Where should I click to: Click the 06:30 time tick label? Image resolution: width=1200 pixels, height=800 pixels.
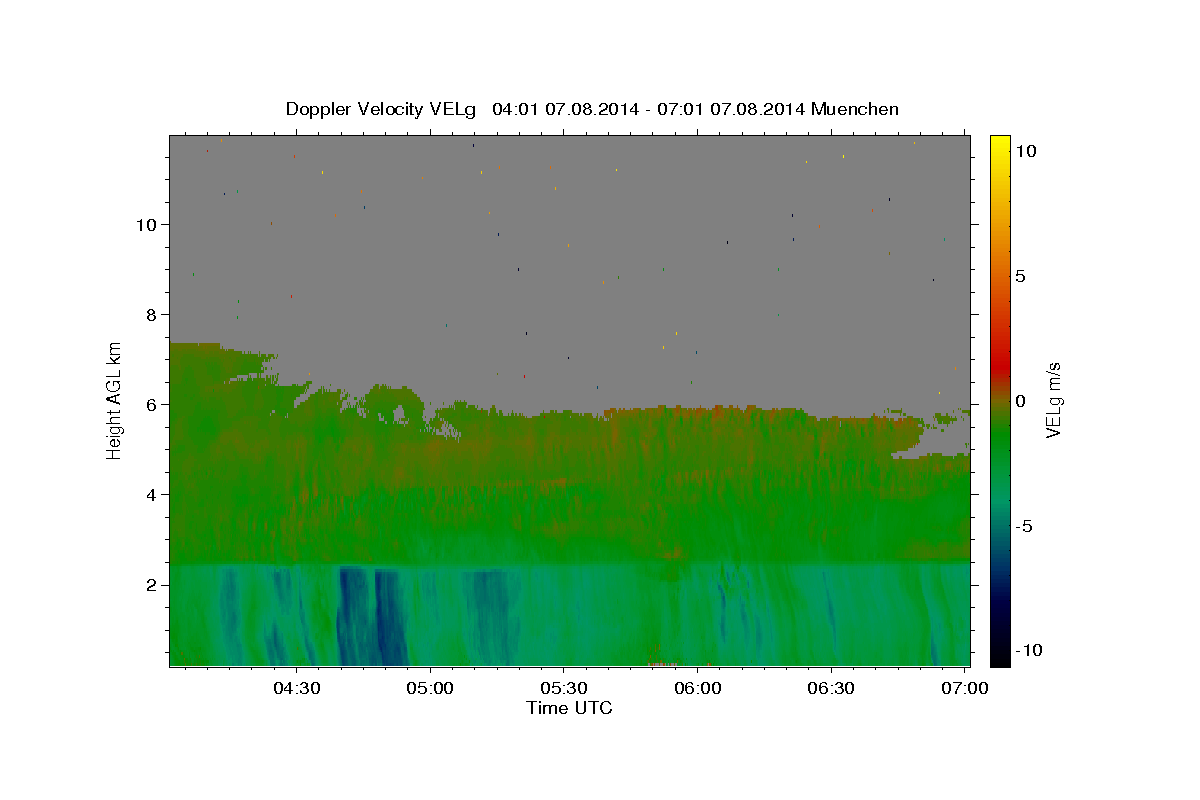(831, 688)
